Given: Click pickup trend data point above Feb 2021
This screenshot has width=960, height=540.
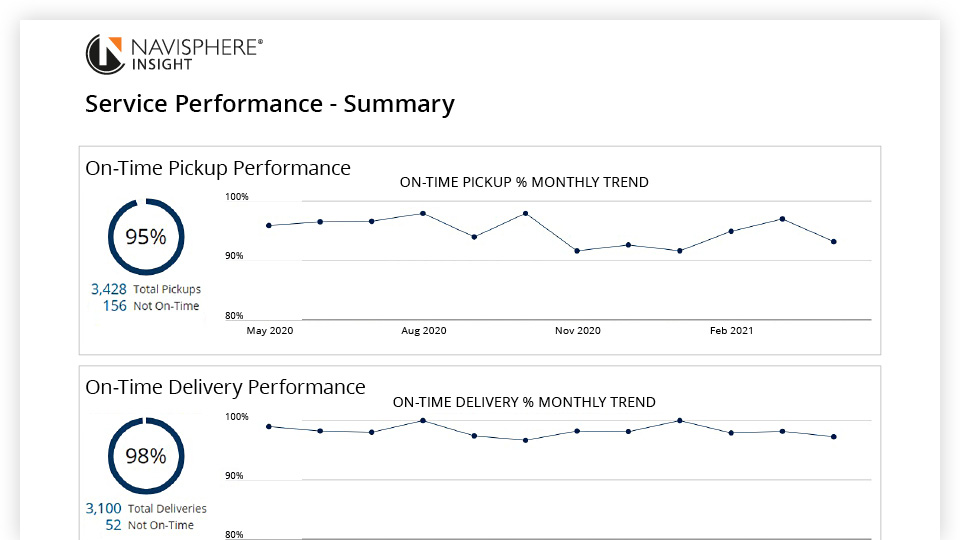Looking at the screenshot, I should (731, 231).
